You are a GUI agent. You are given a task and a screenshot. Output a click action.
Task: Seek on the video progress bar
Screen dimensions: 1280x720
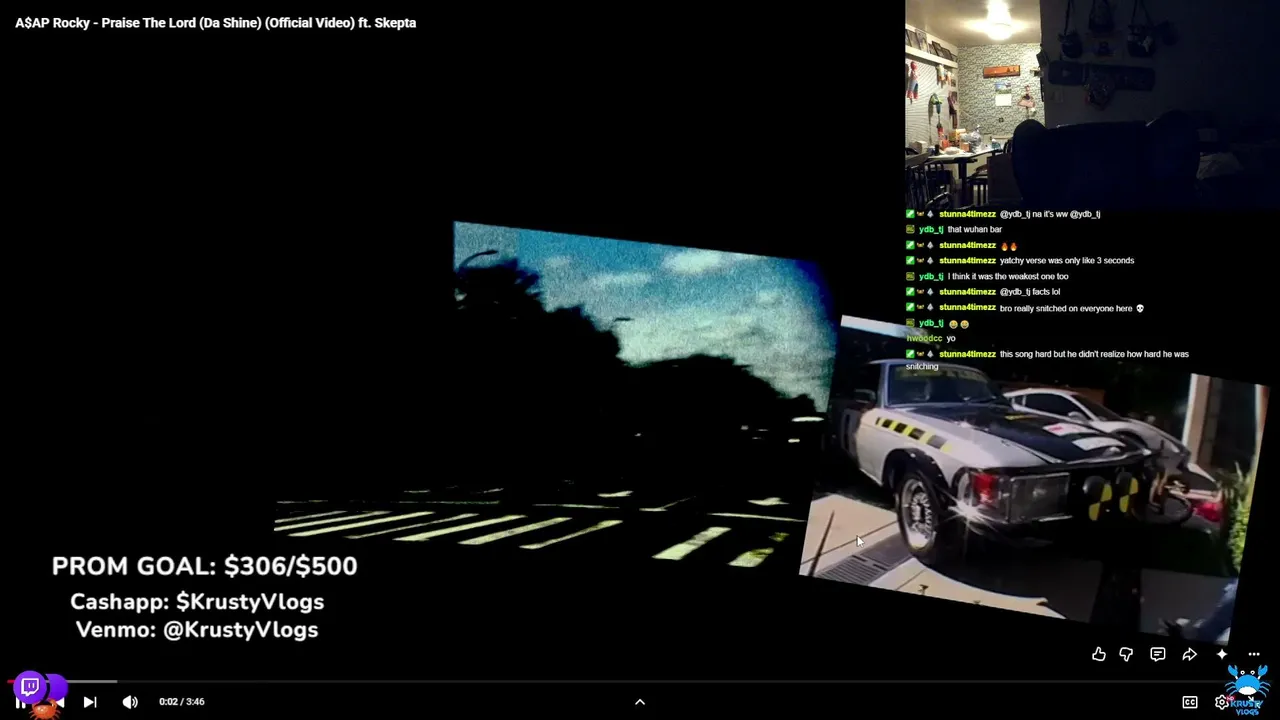(x=640, y=682)
